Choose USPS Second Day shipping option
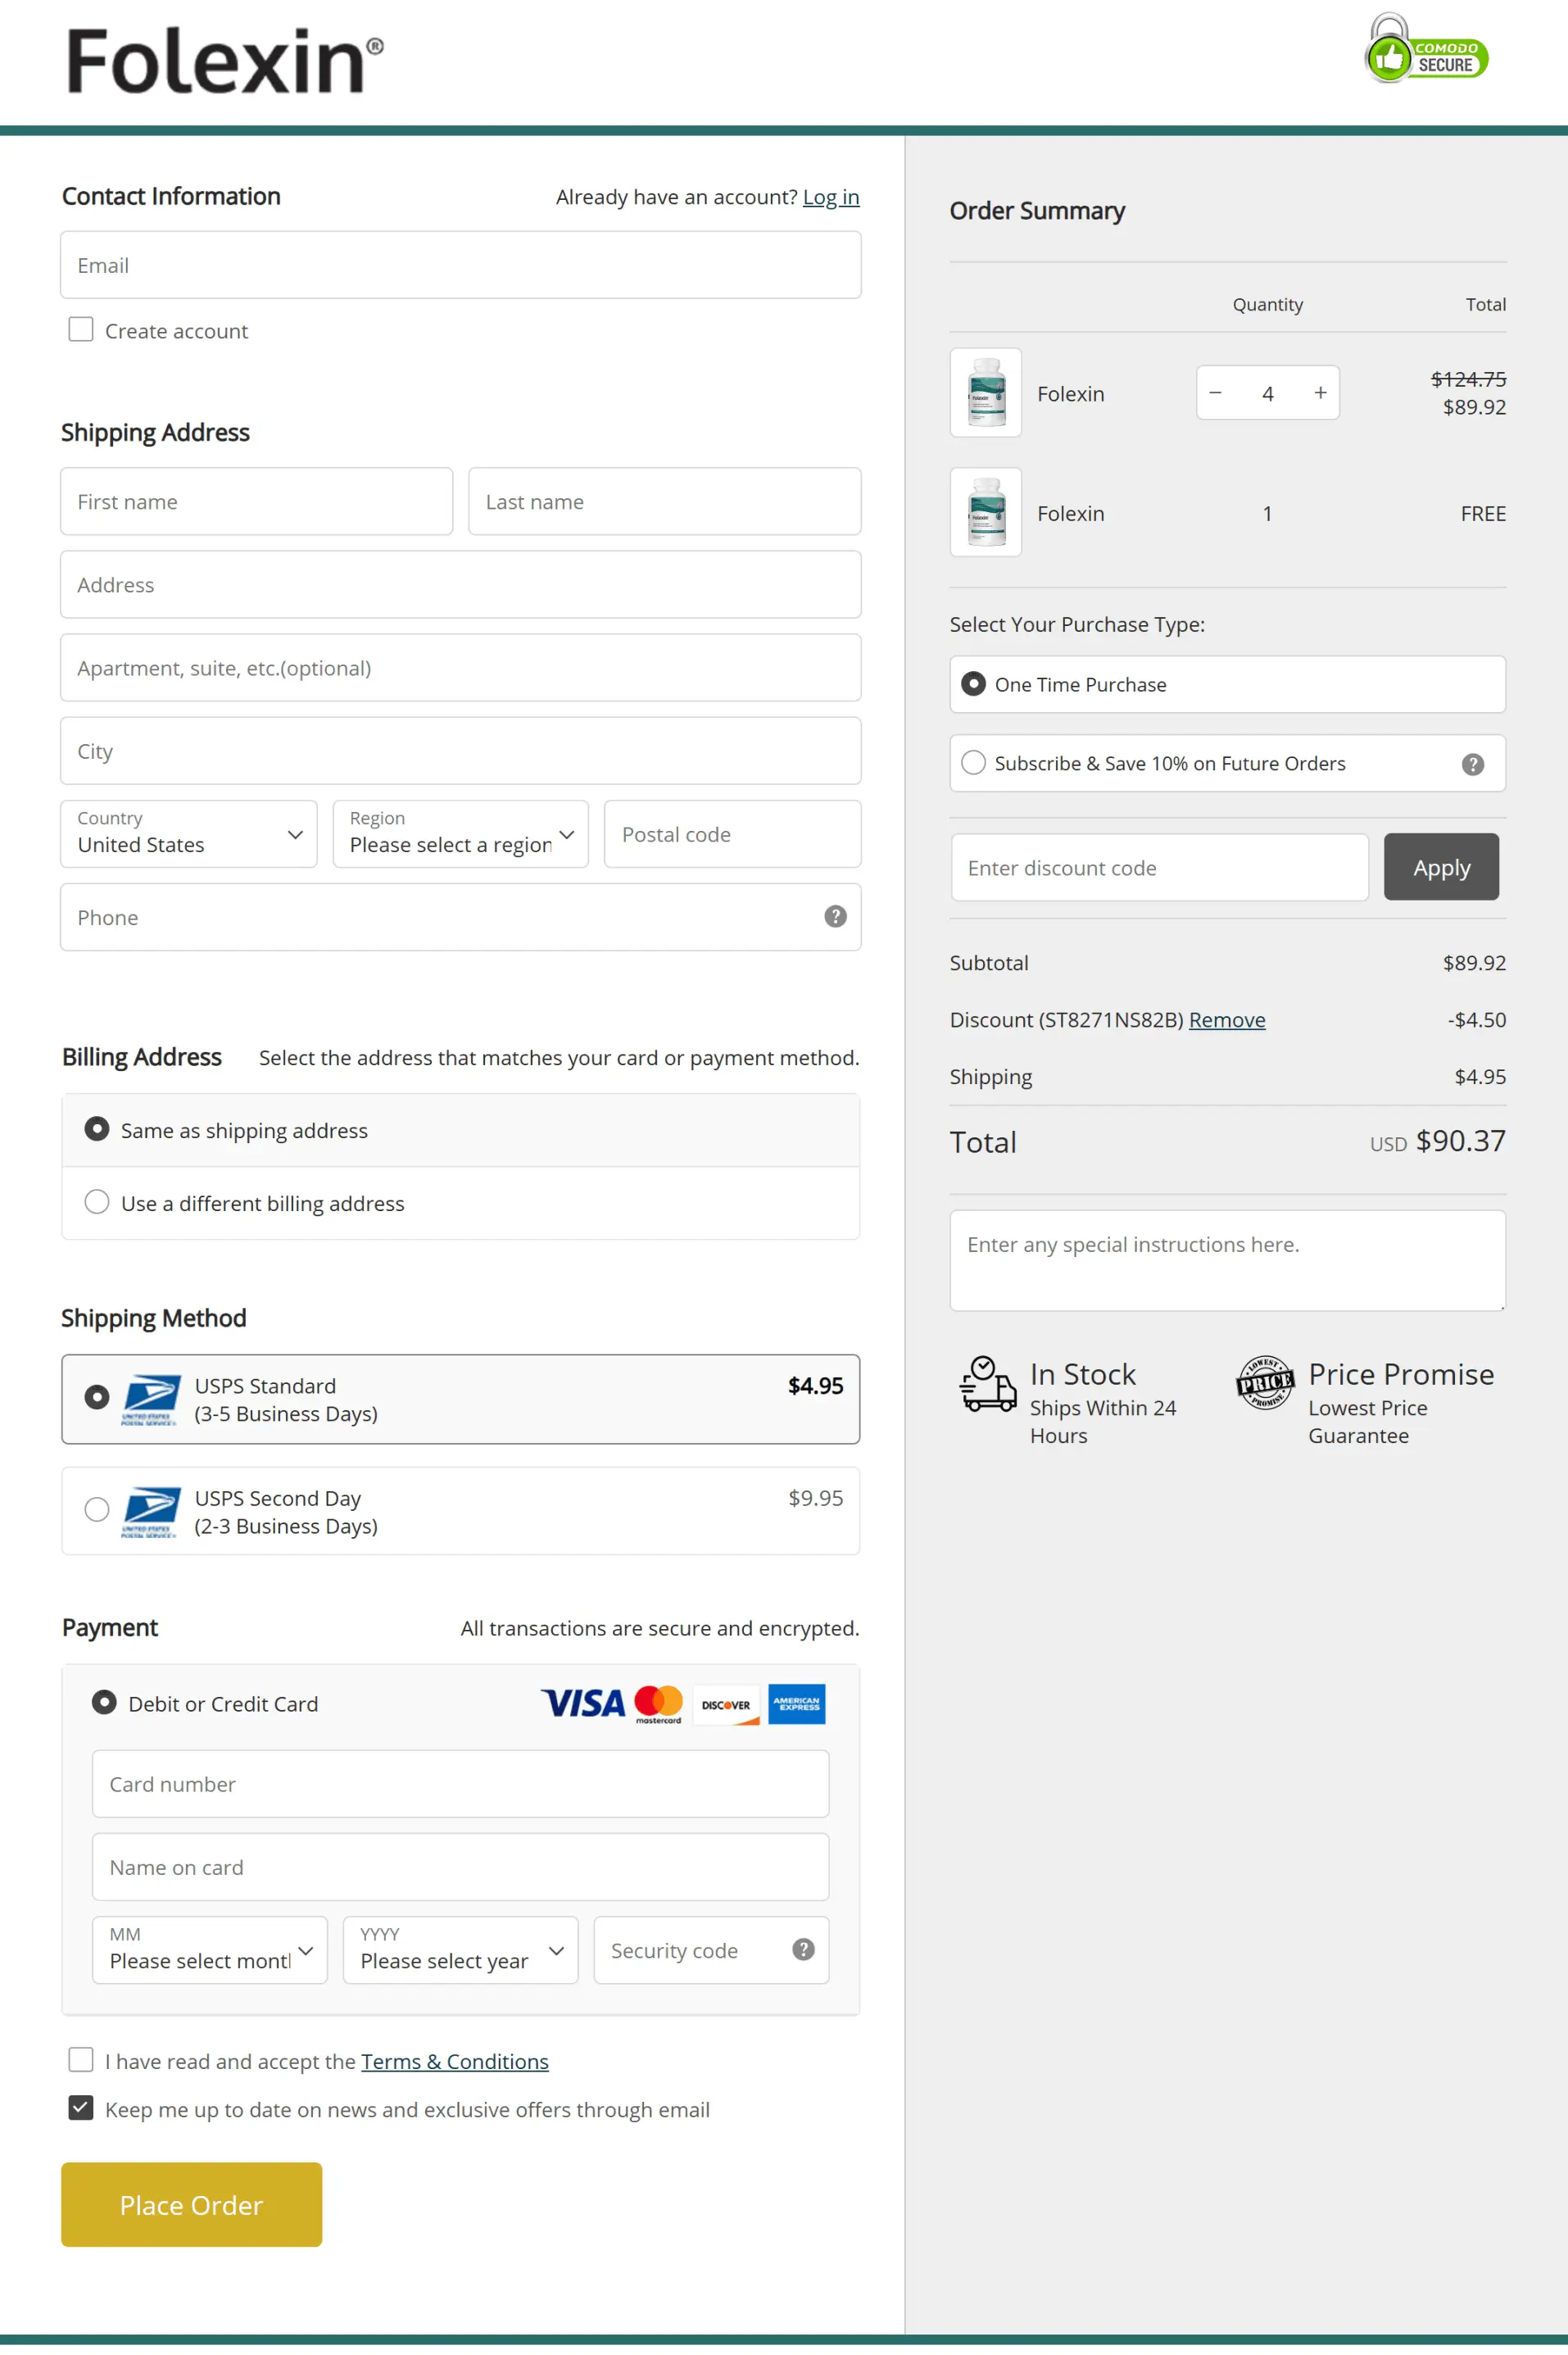This screenshot has height=2355, width=1568. [97, 1510]
